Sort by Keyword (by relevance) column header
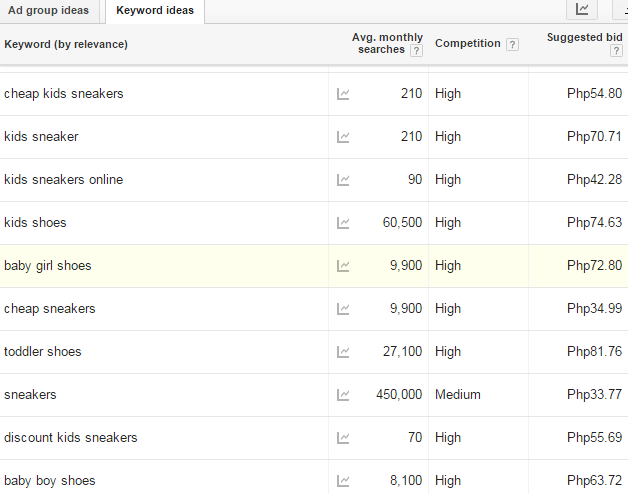 (66, 44)
